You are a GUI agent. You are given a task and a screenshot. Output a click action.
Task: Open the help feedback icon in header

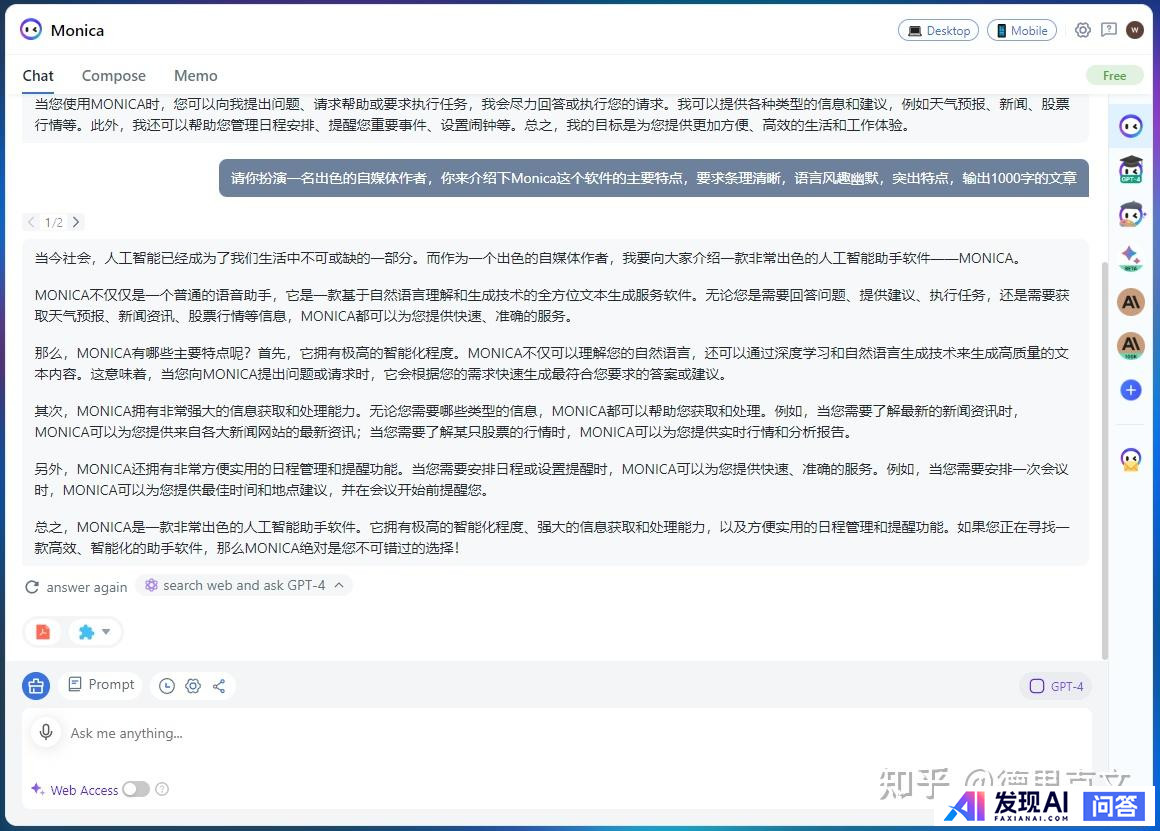point(1109,30)
